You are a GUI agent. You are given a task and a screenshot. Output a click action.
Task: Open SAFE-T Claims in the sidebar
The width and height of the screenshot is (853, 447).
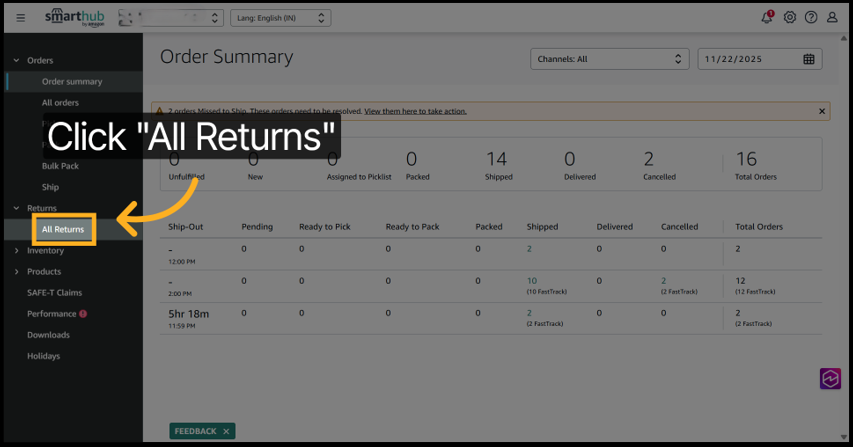pos(55,293)
